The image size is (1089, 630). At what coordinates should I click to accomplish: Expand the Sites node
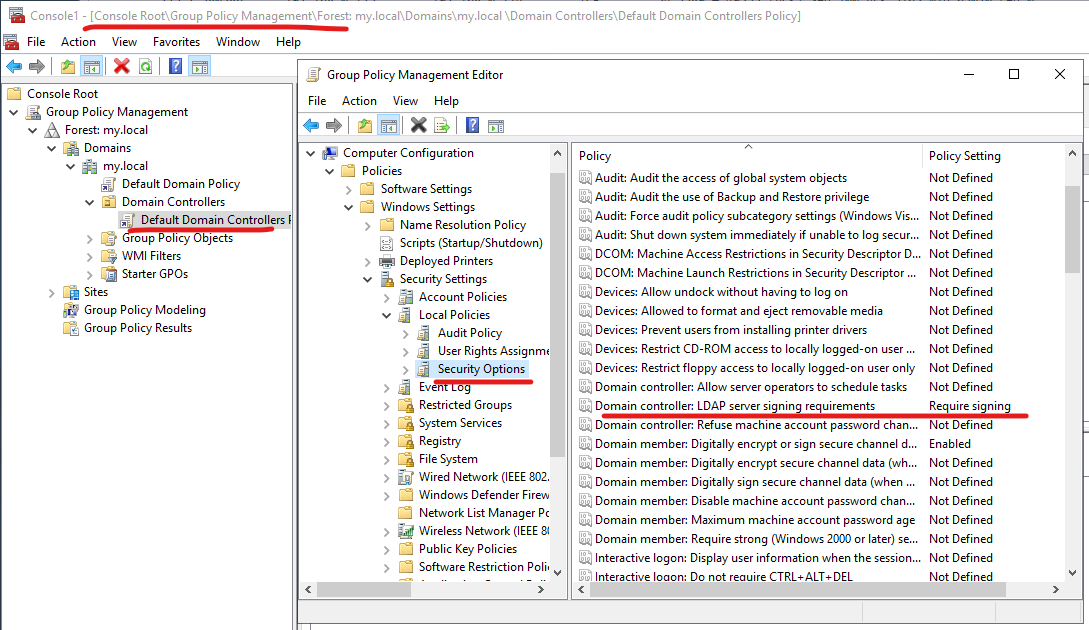click(x=52, y=292)
